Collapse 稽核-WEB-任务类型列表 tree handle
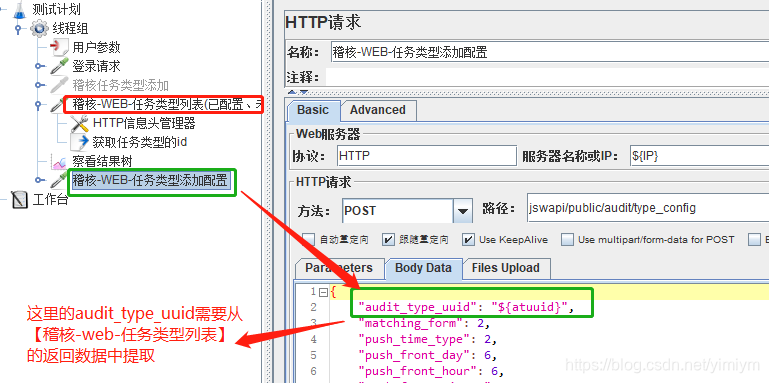Viewport: 769px width, 383px height. click(39, 104)
